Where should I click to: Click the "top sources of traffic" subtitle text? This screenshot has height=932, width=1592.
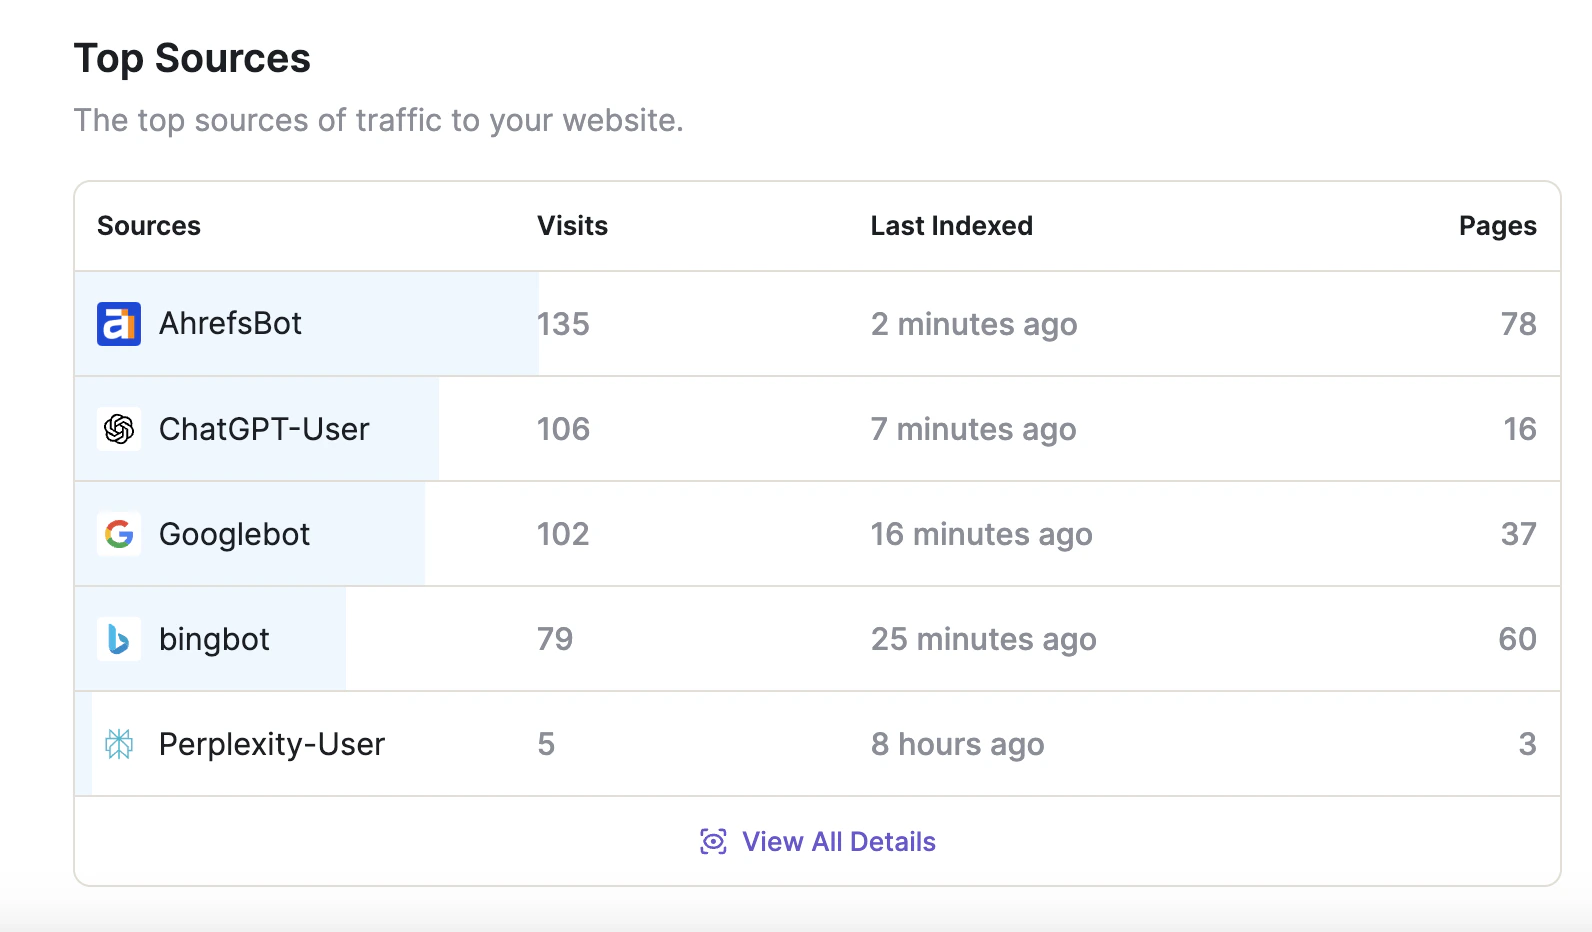click(x=378, y=120)
